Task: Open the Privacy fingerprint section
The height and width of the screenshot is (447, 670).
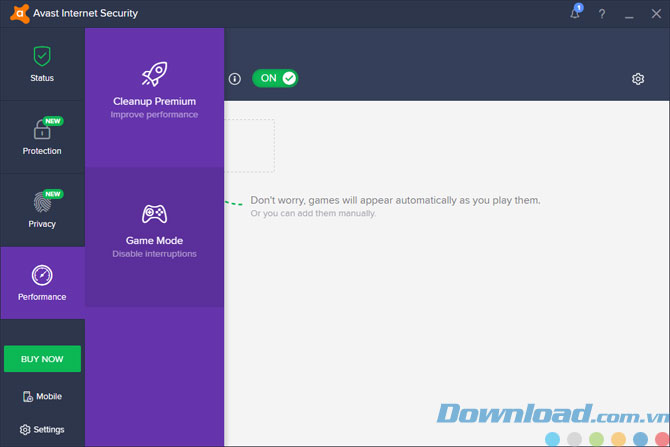Action: pyautogui.click(x=42, y=210)
